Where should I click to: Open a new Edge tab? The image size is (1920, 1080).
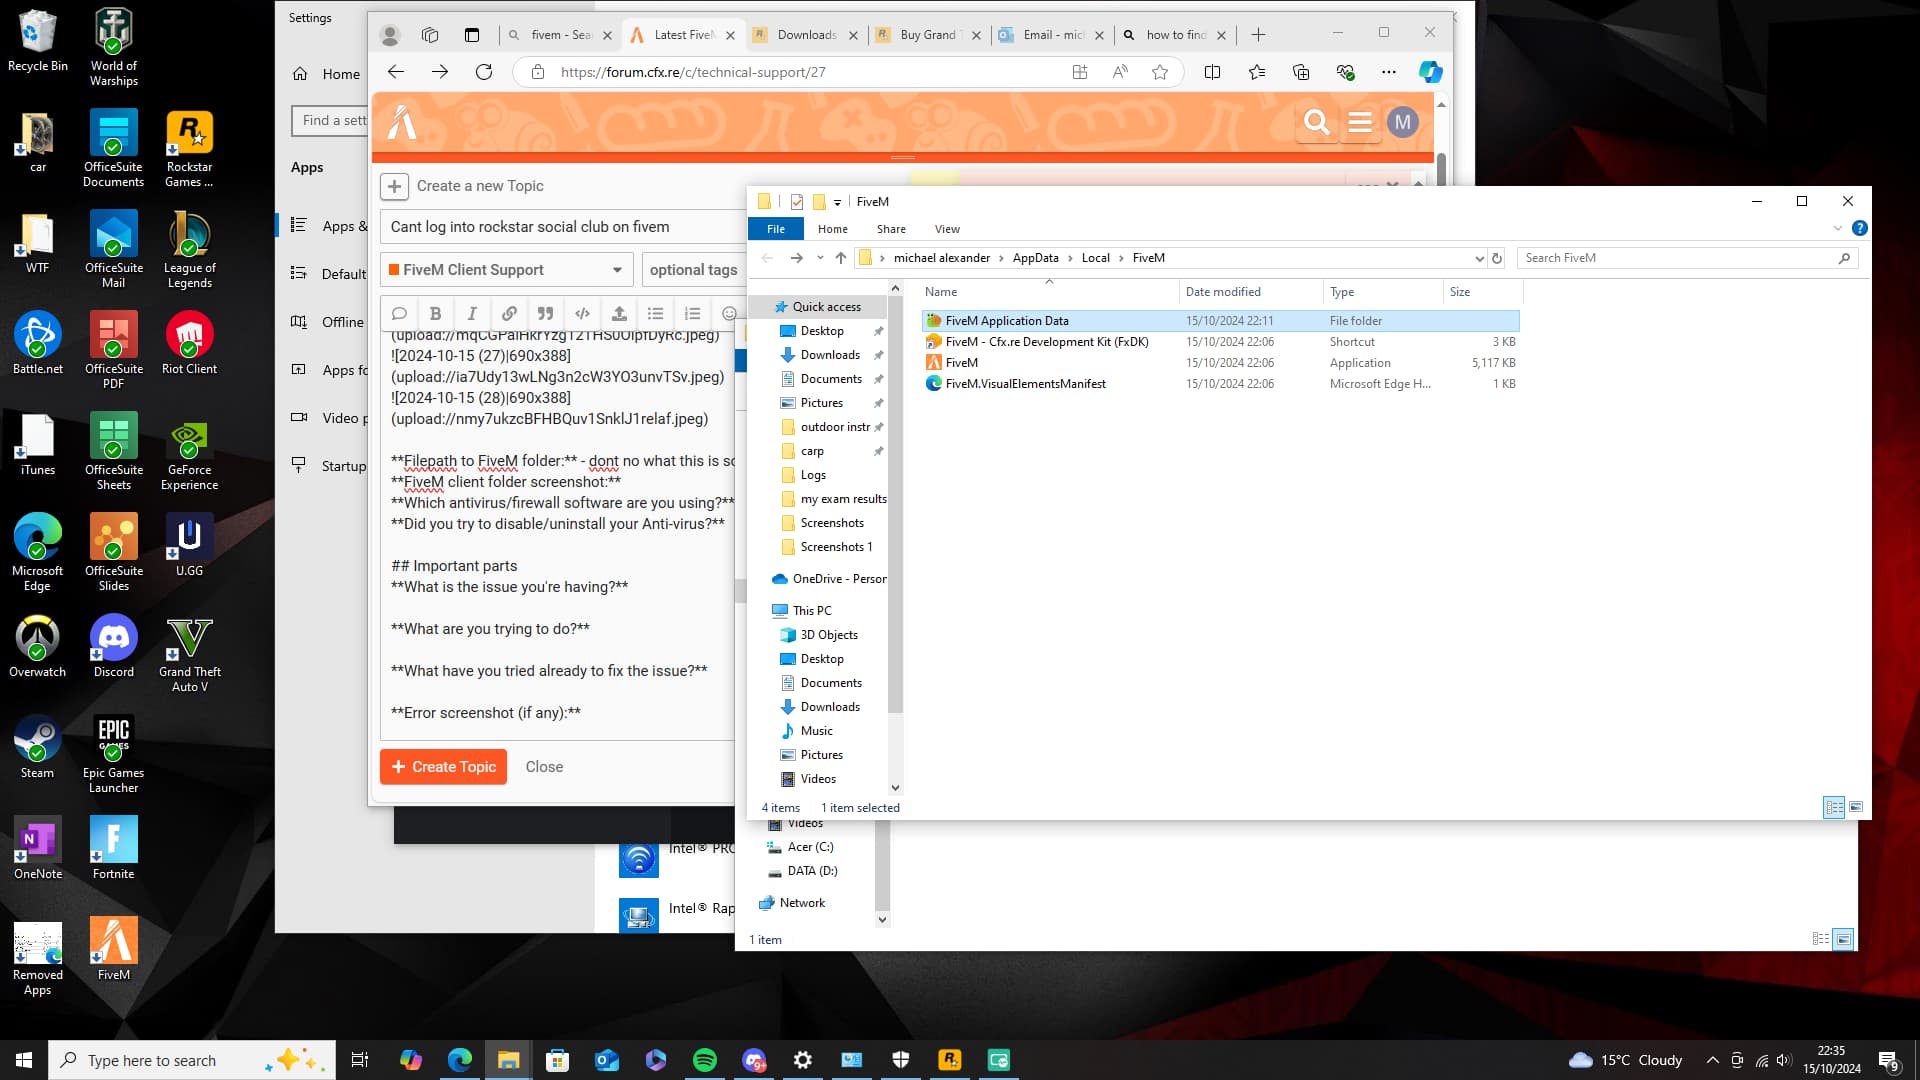pyautogui.click(x=1258, y=35)
